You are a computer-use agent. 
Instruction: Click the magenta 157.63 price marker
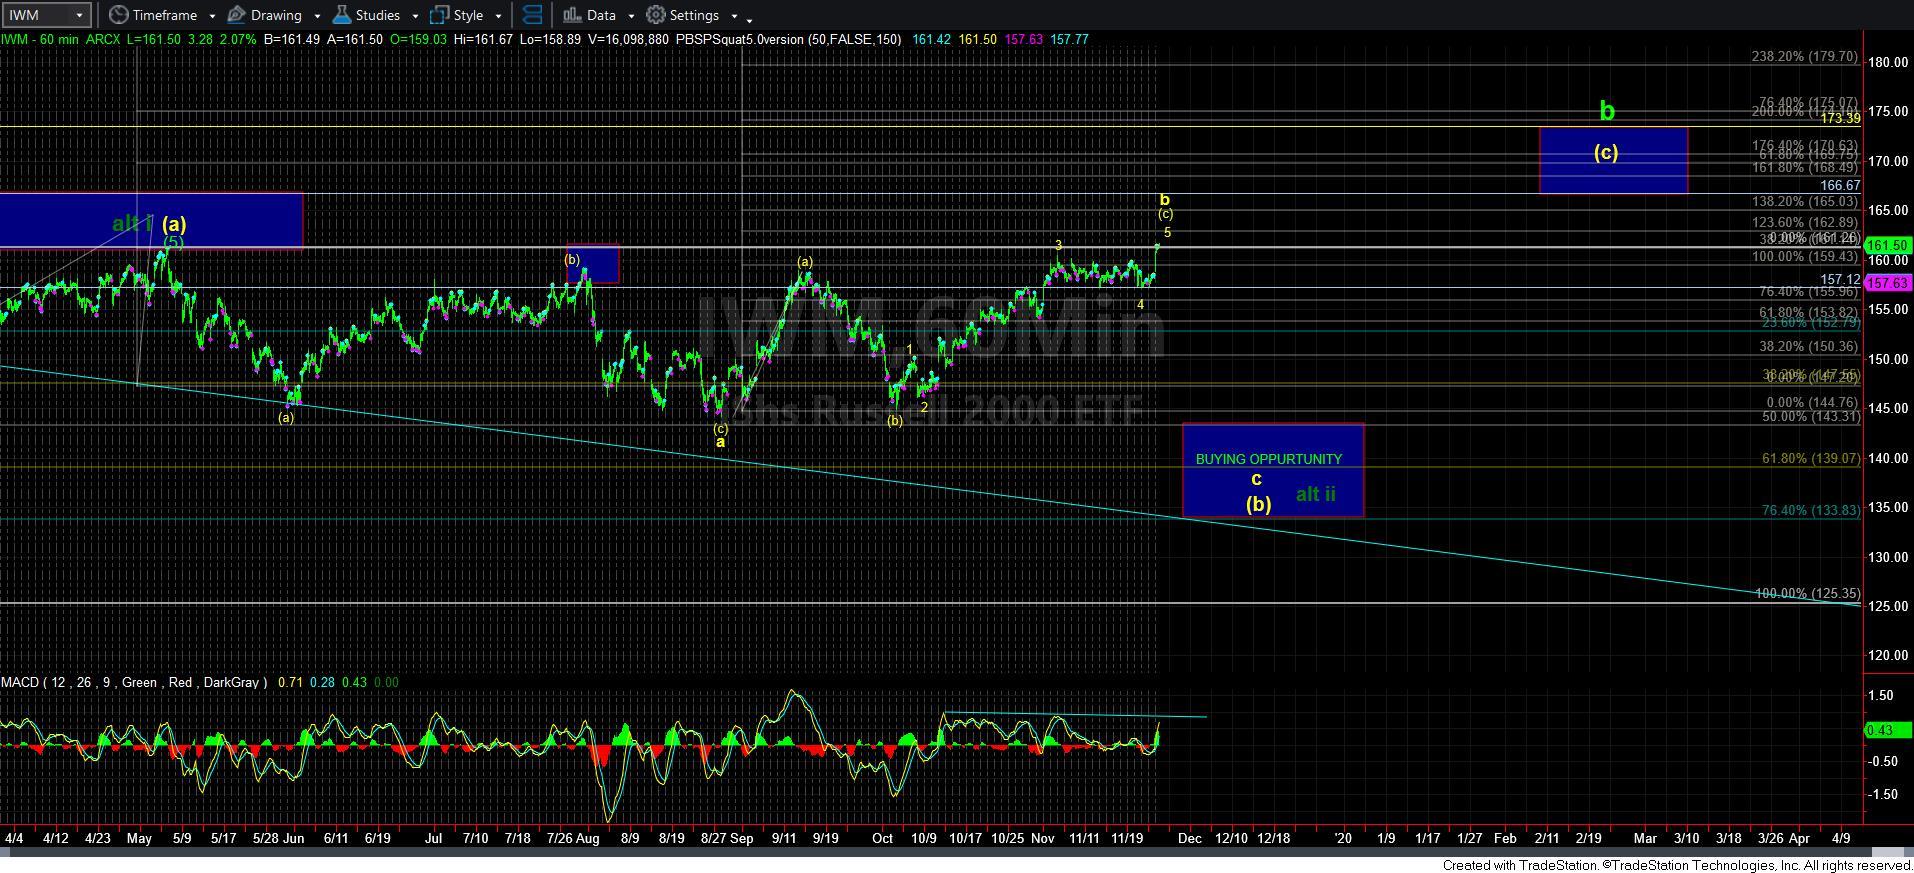point(1888,283)
